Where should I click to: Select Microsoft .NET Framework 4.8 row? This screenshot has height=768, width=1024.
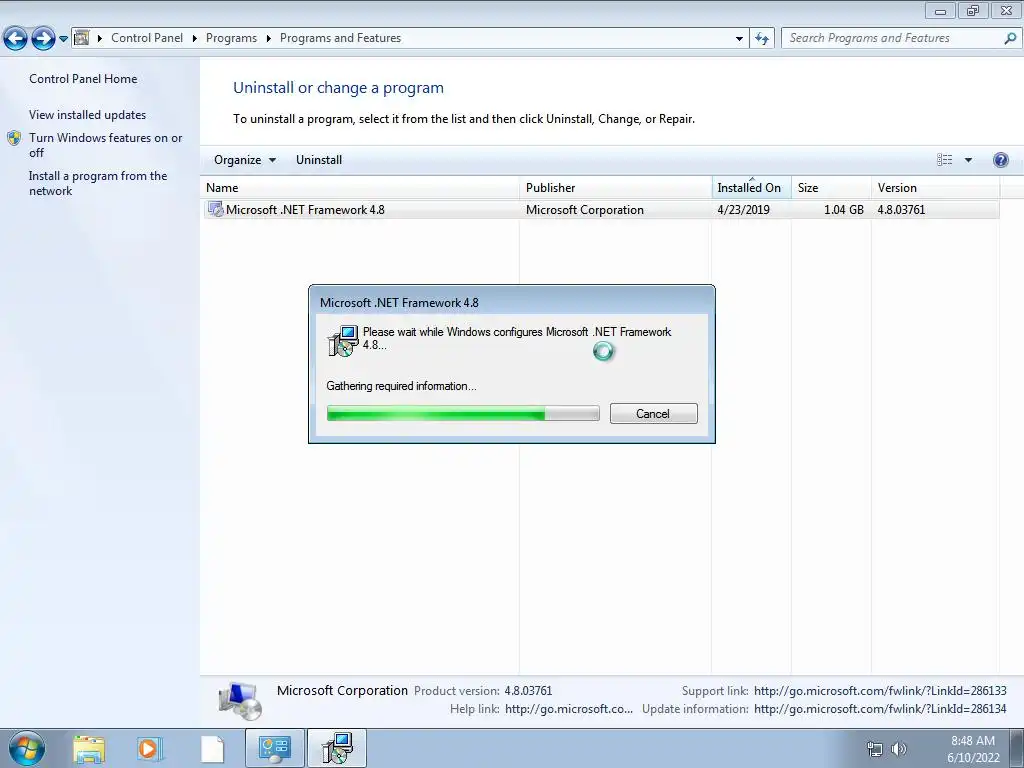[601, 210]
